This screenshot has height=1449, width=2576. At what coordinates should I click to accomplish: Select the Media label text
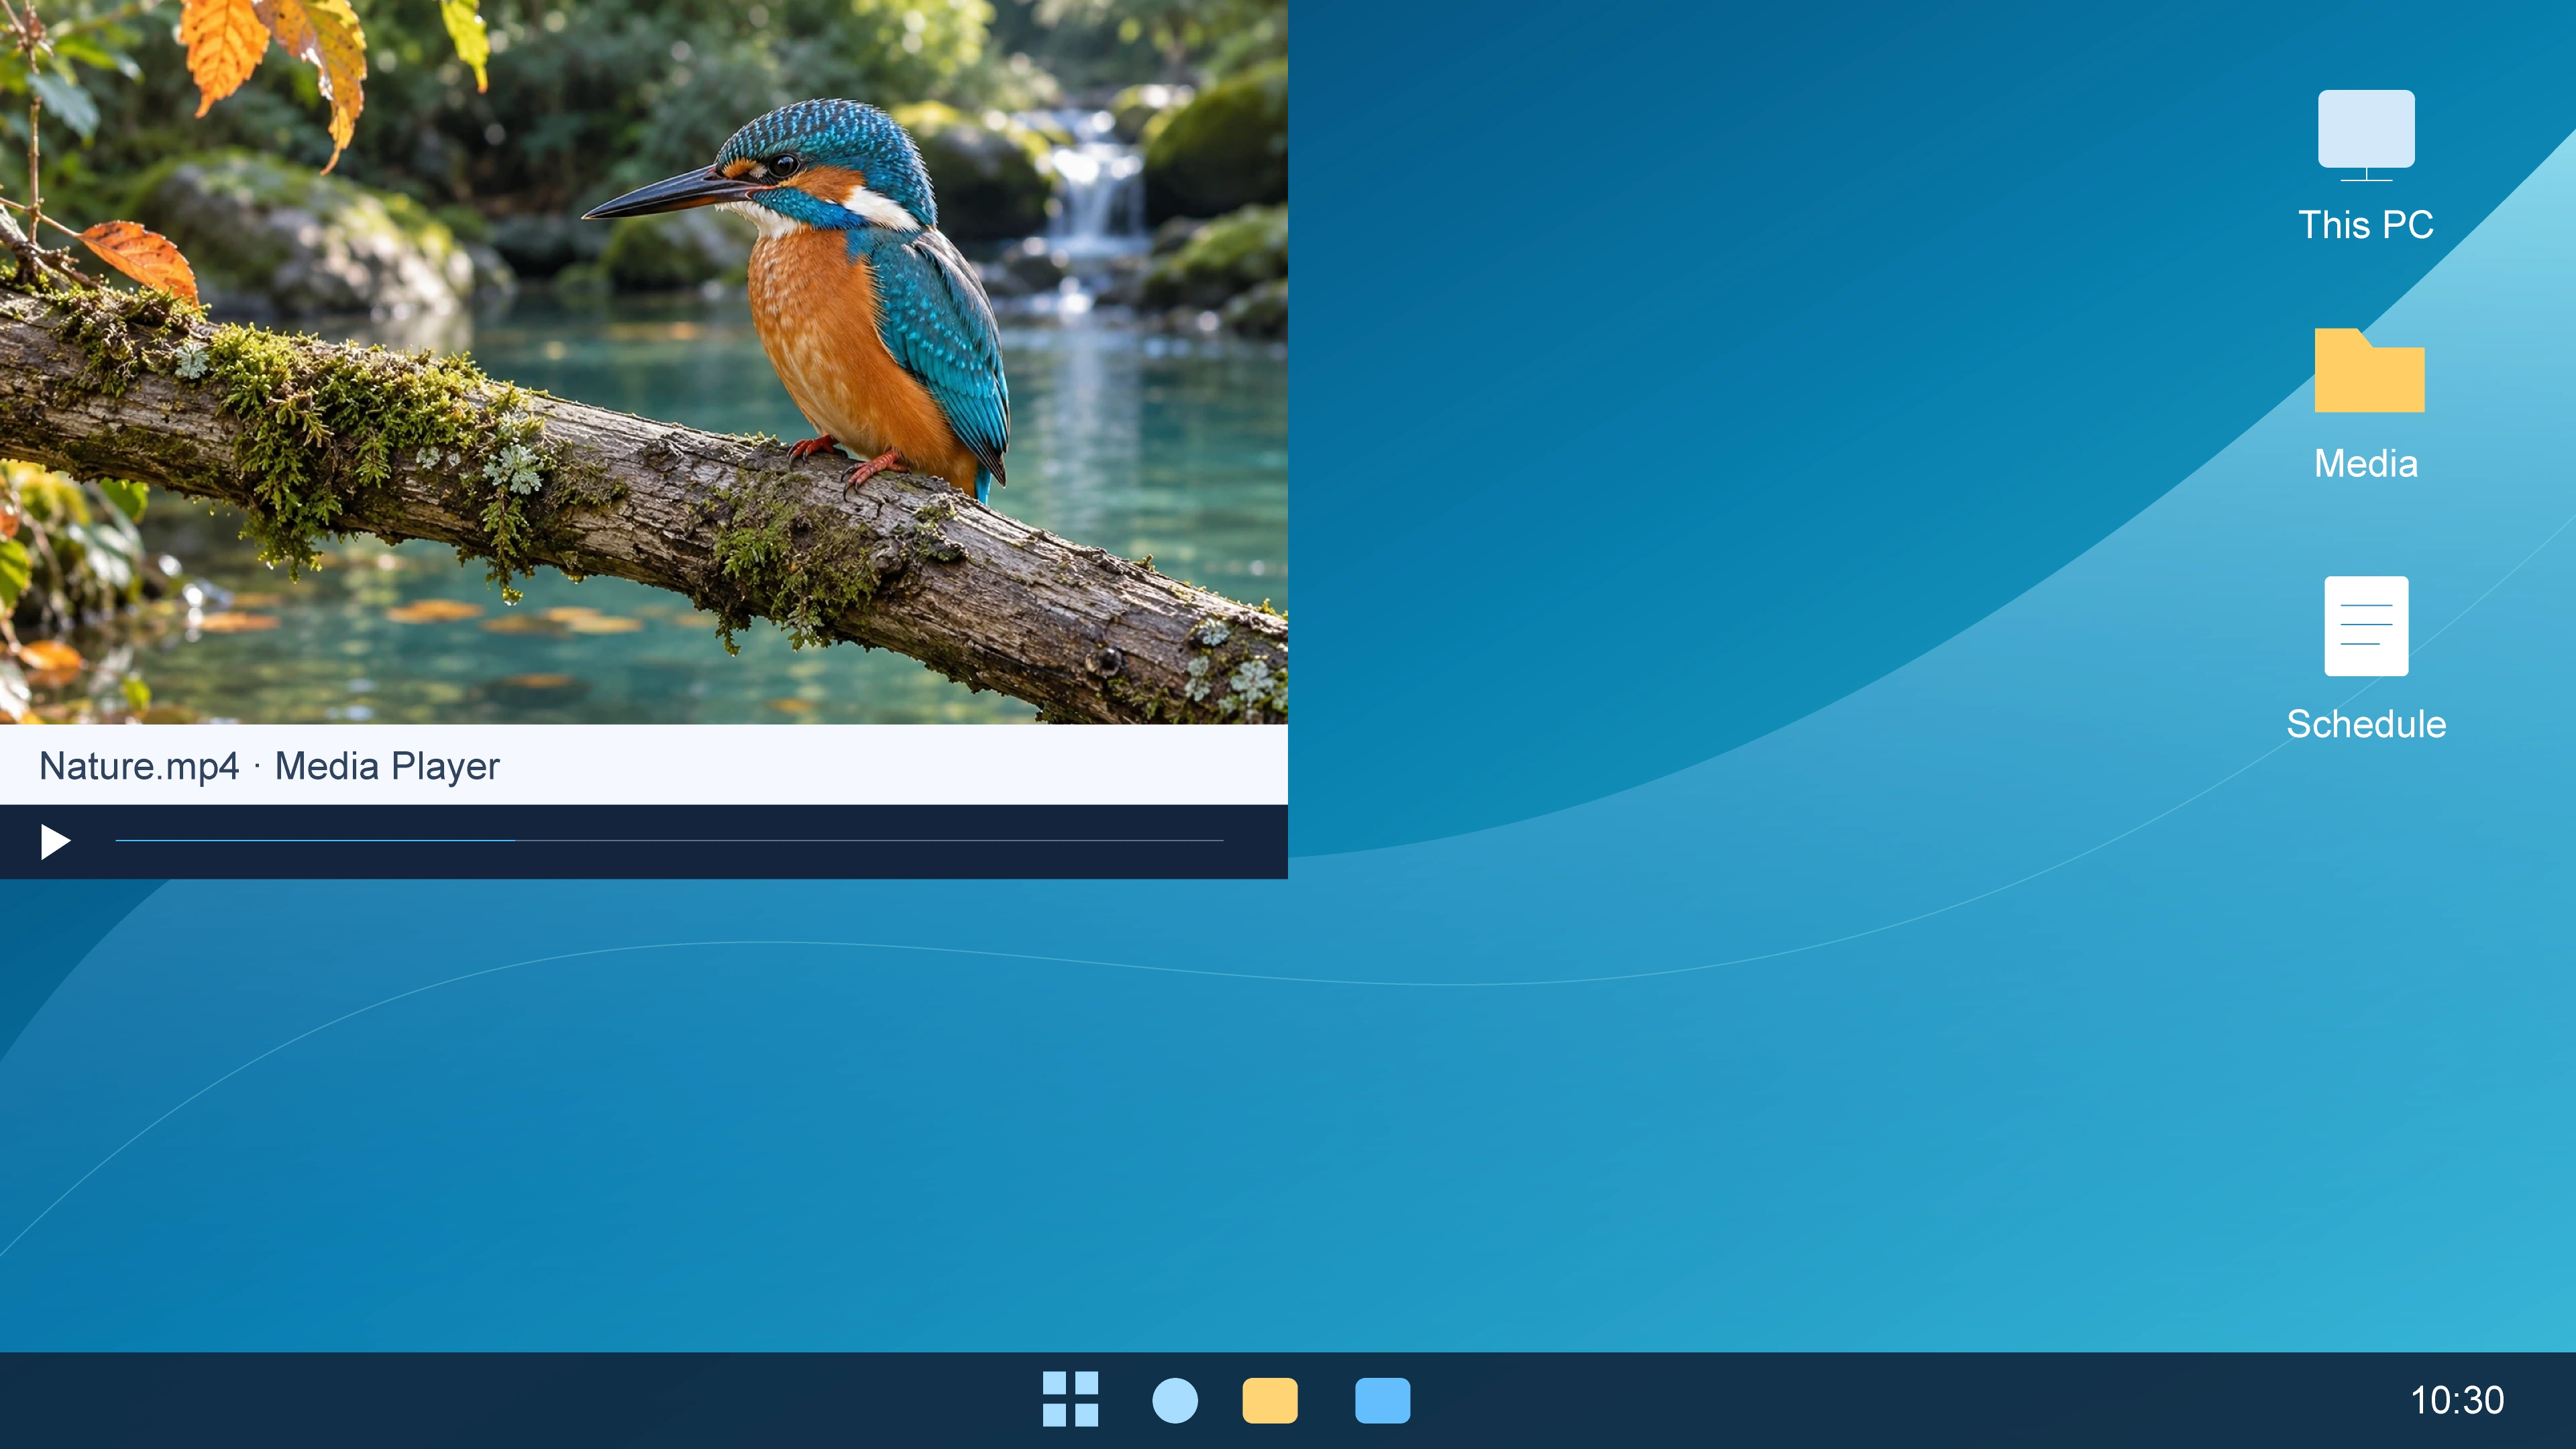click(2366, 464)
